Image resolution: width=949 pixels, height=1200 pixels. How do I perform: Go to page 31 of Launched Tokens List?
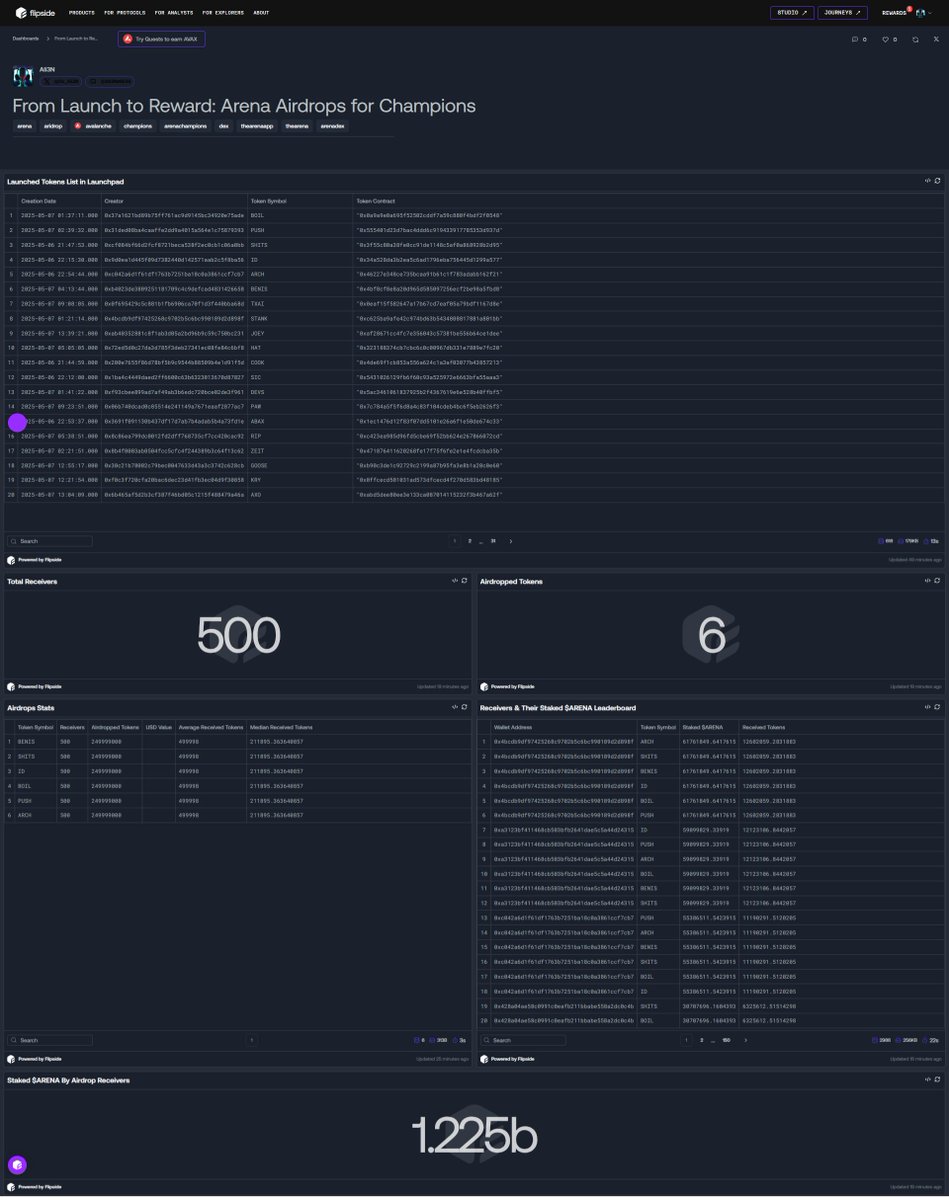pos(493,541)
